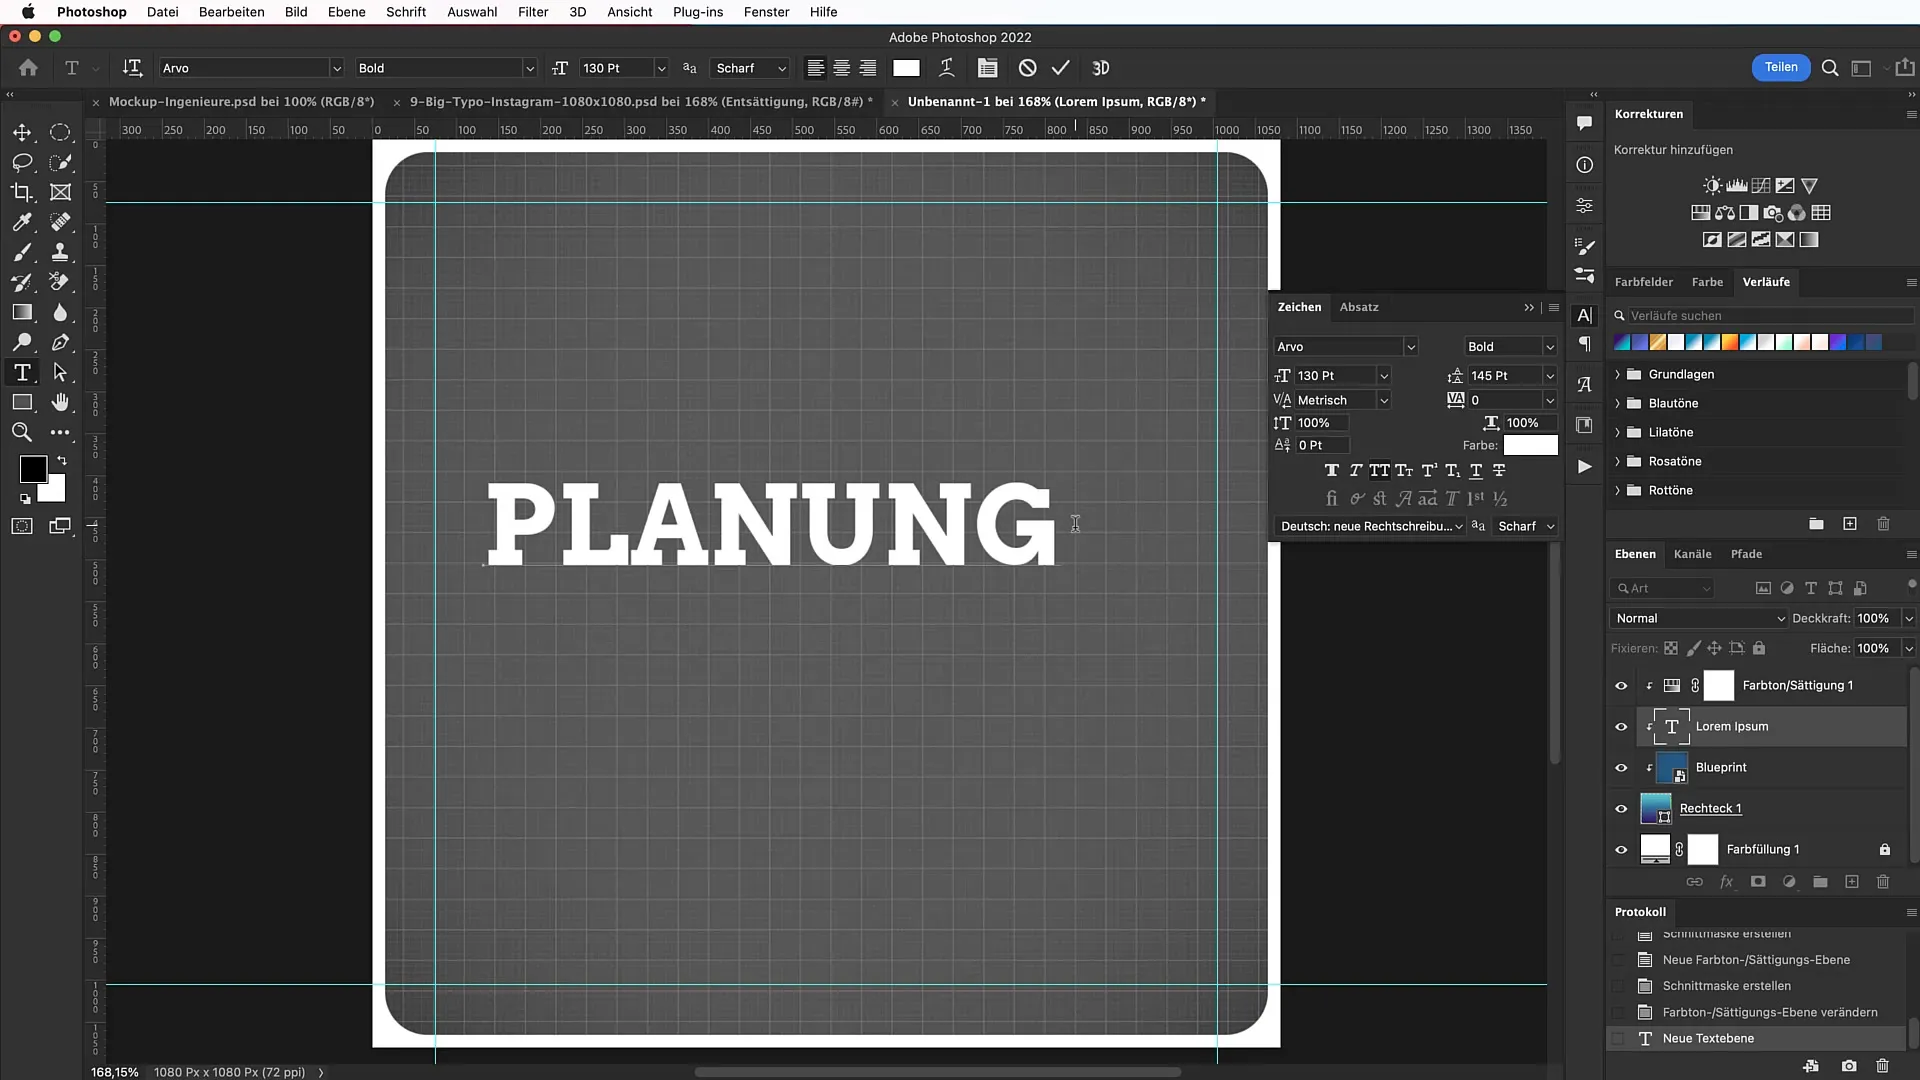The height and width of the screenshot is (1080, 1920).
Task: Click the Farbton/Sättigung layer icon
Action: pos(1671,684)
